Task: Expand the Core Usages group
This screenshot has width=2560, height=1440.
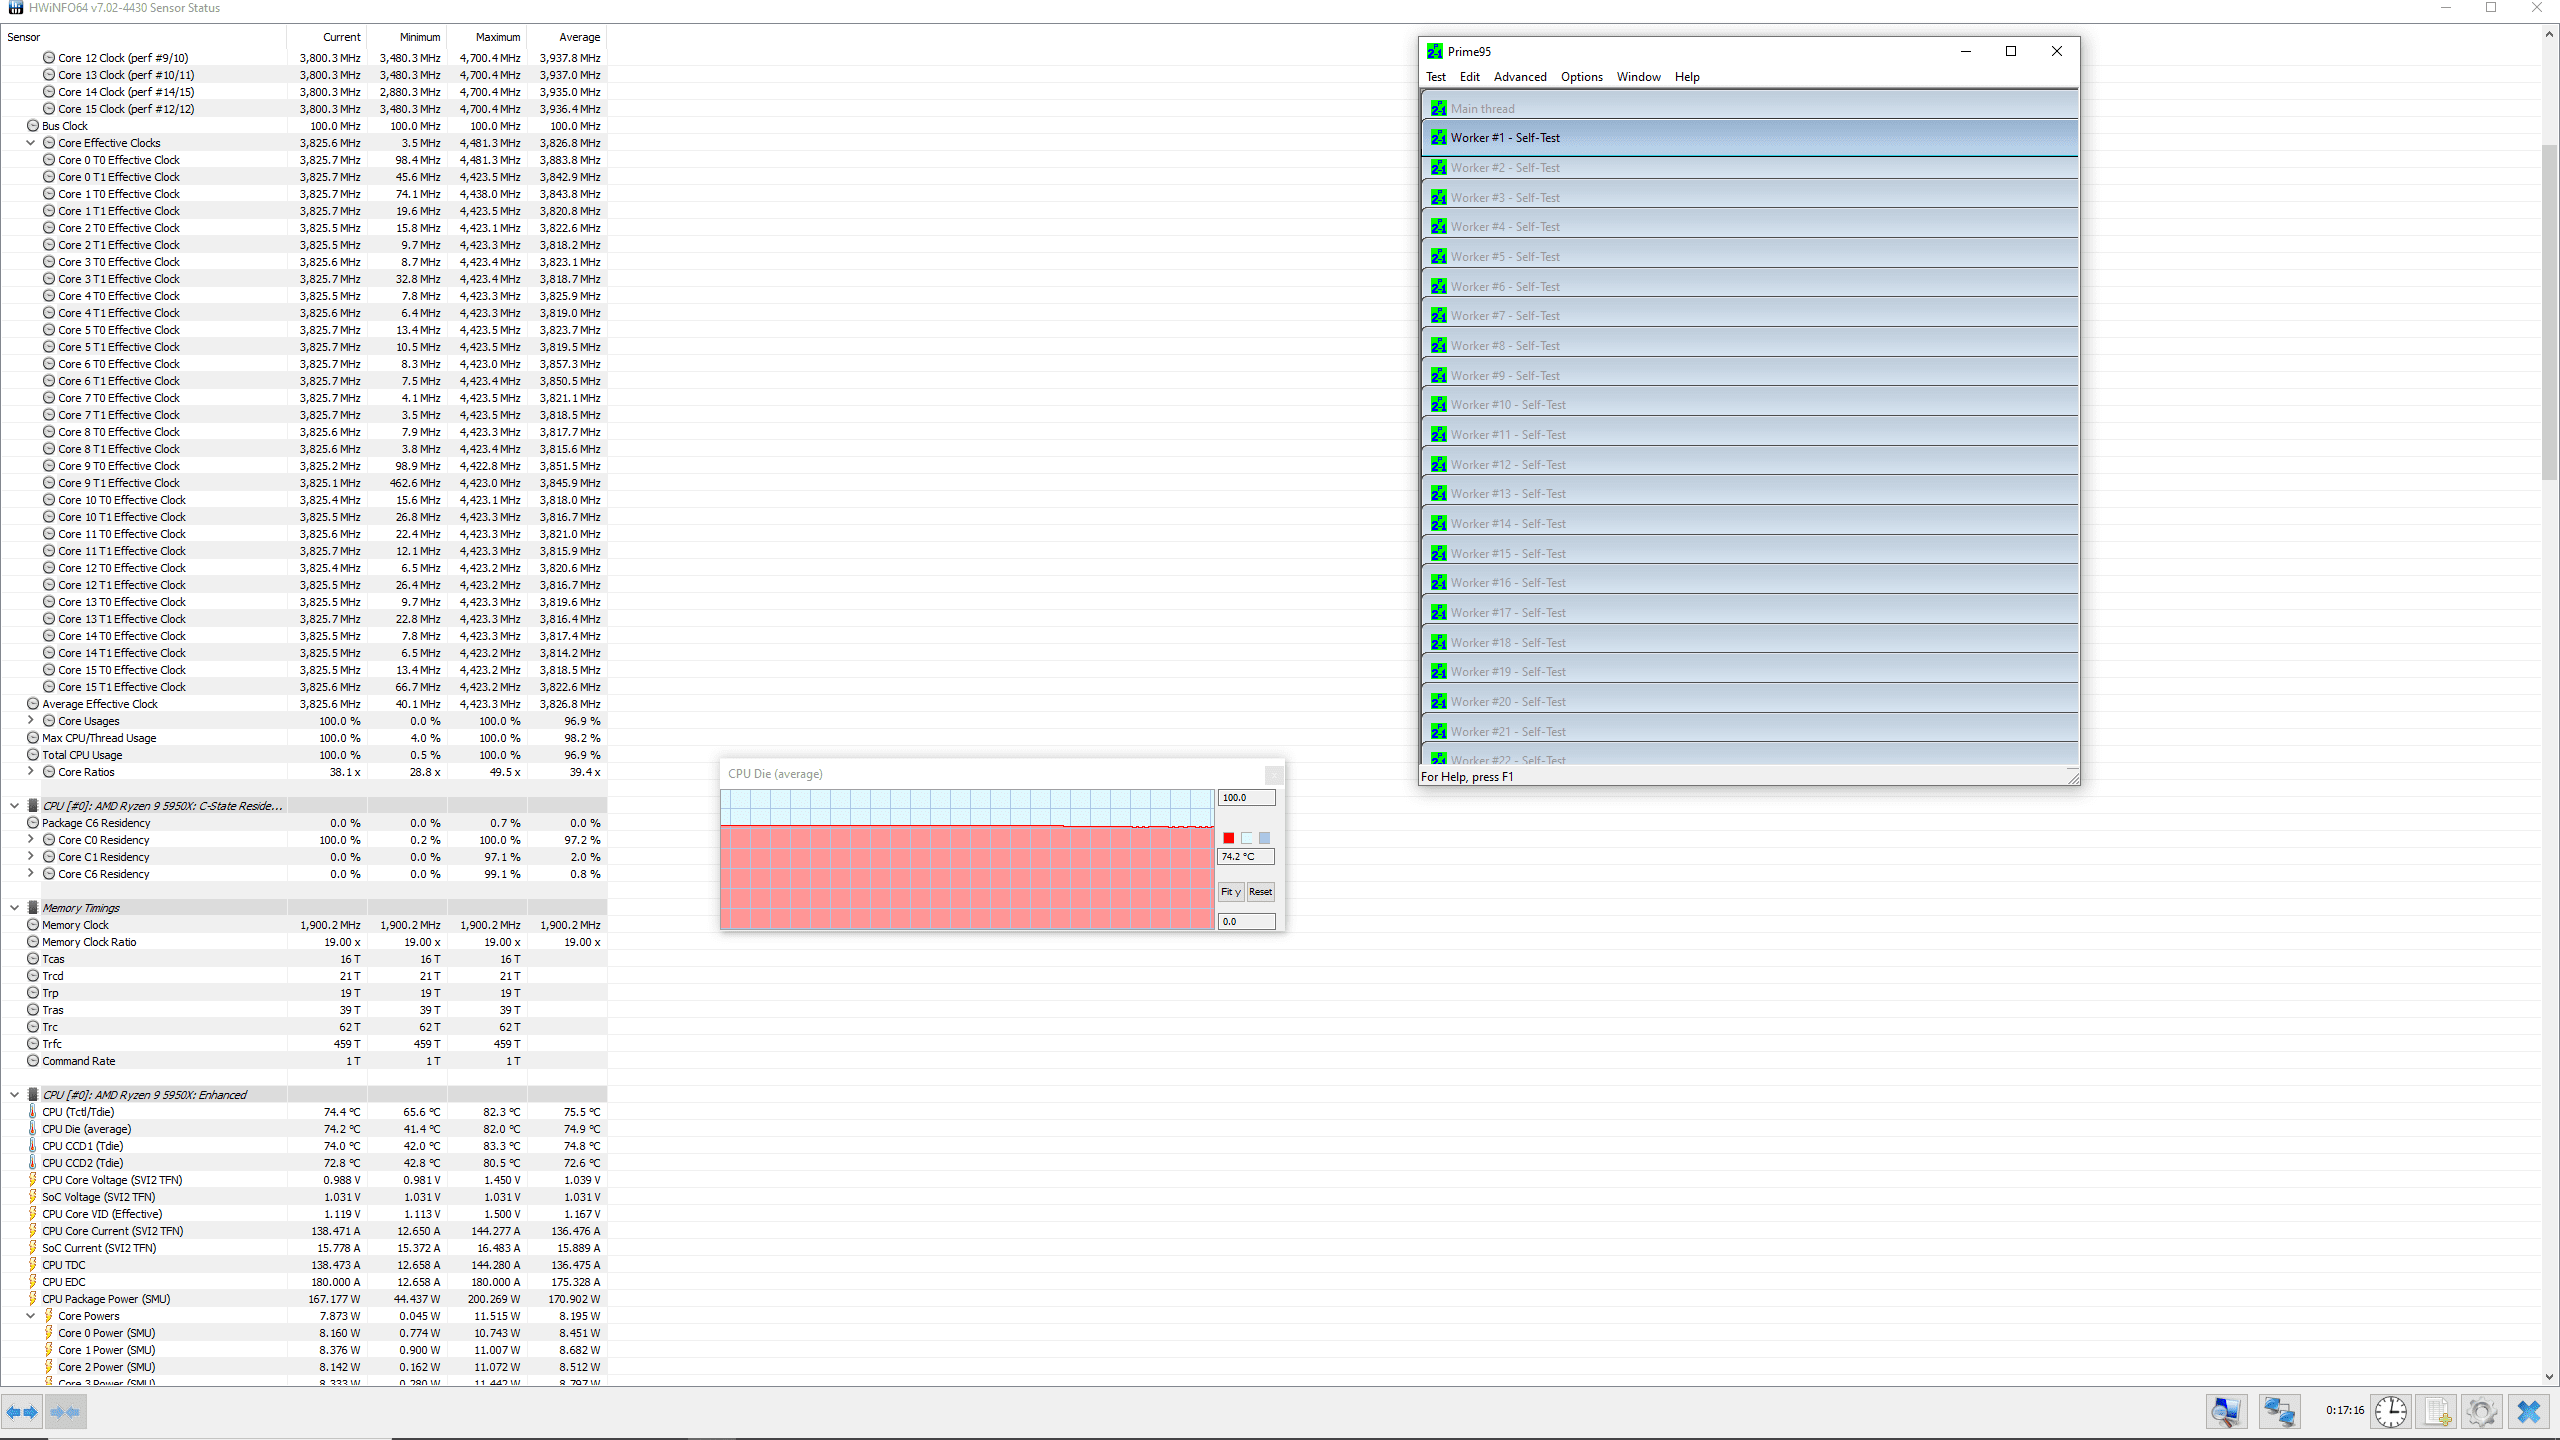Action: click(31, 721)
